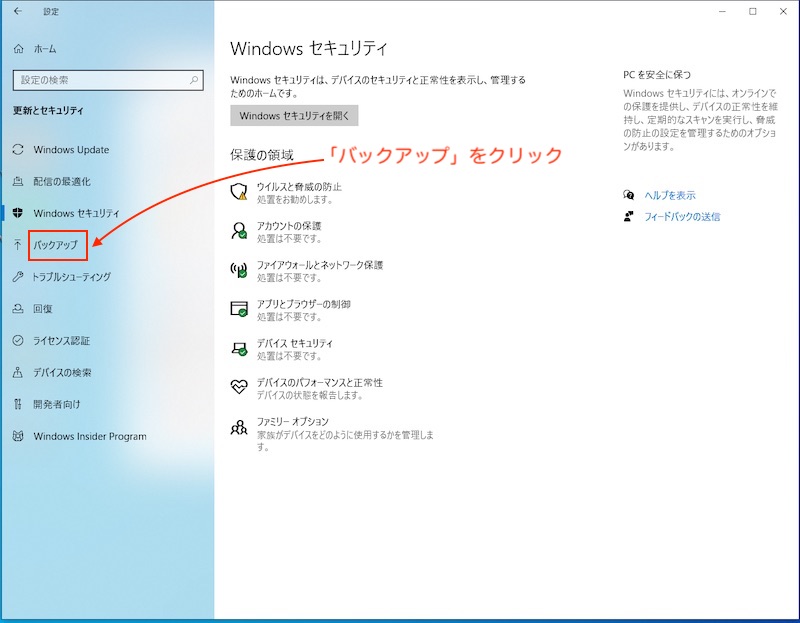Open アプリとブラウザーの制御 area

tap(304, 304)
